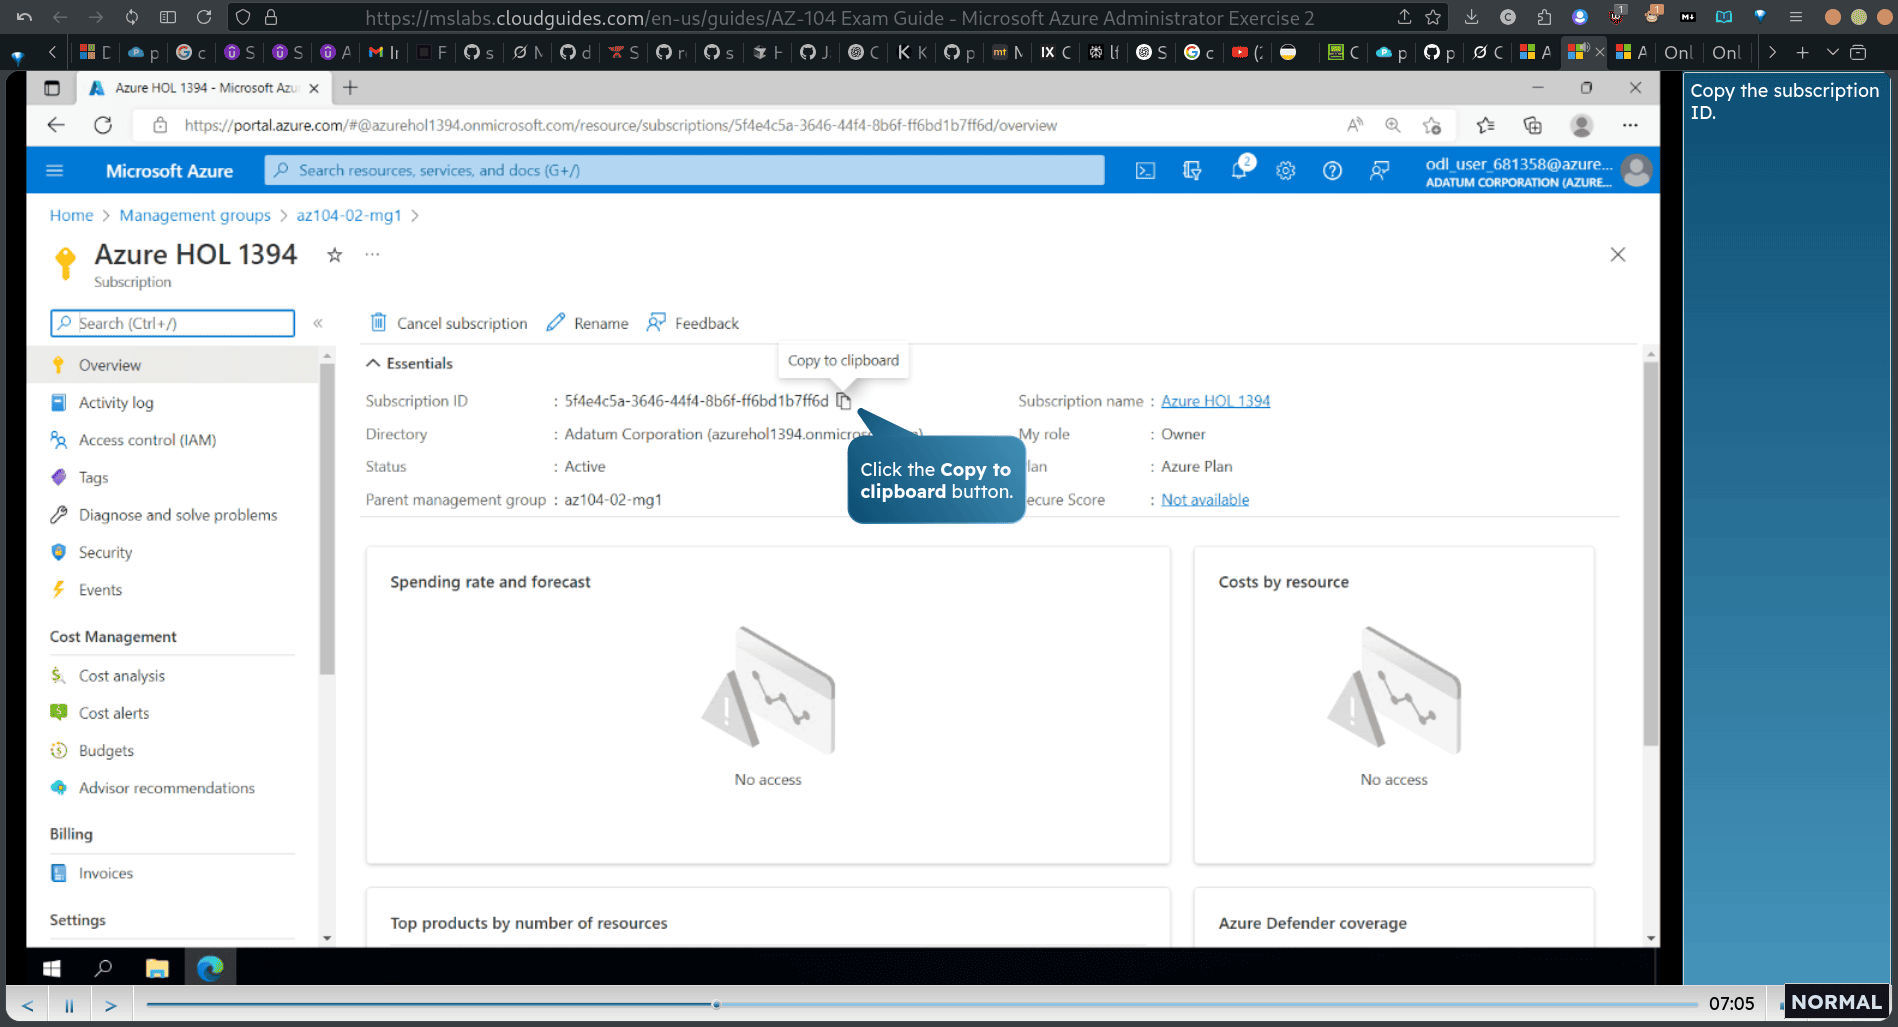Open Azure Cloud Shell icon
Screen dimensions: 1898x1027
[x=1145, y=171]
